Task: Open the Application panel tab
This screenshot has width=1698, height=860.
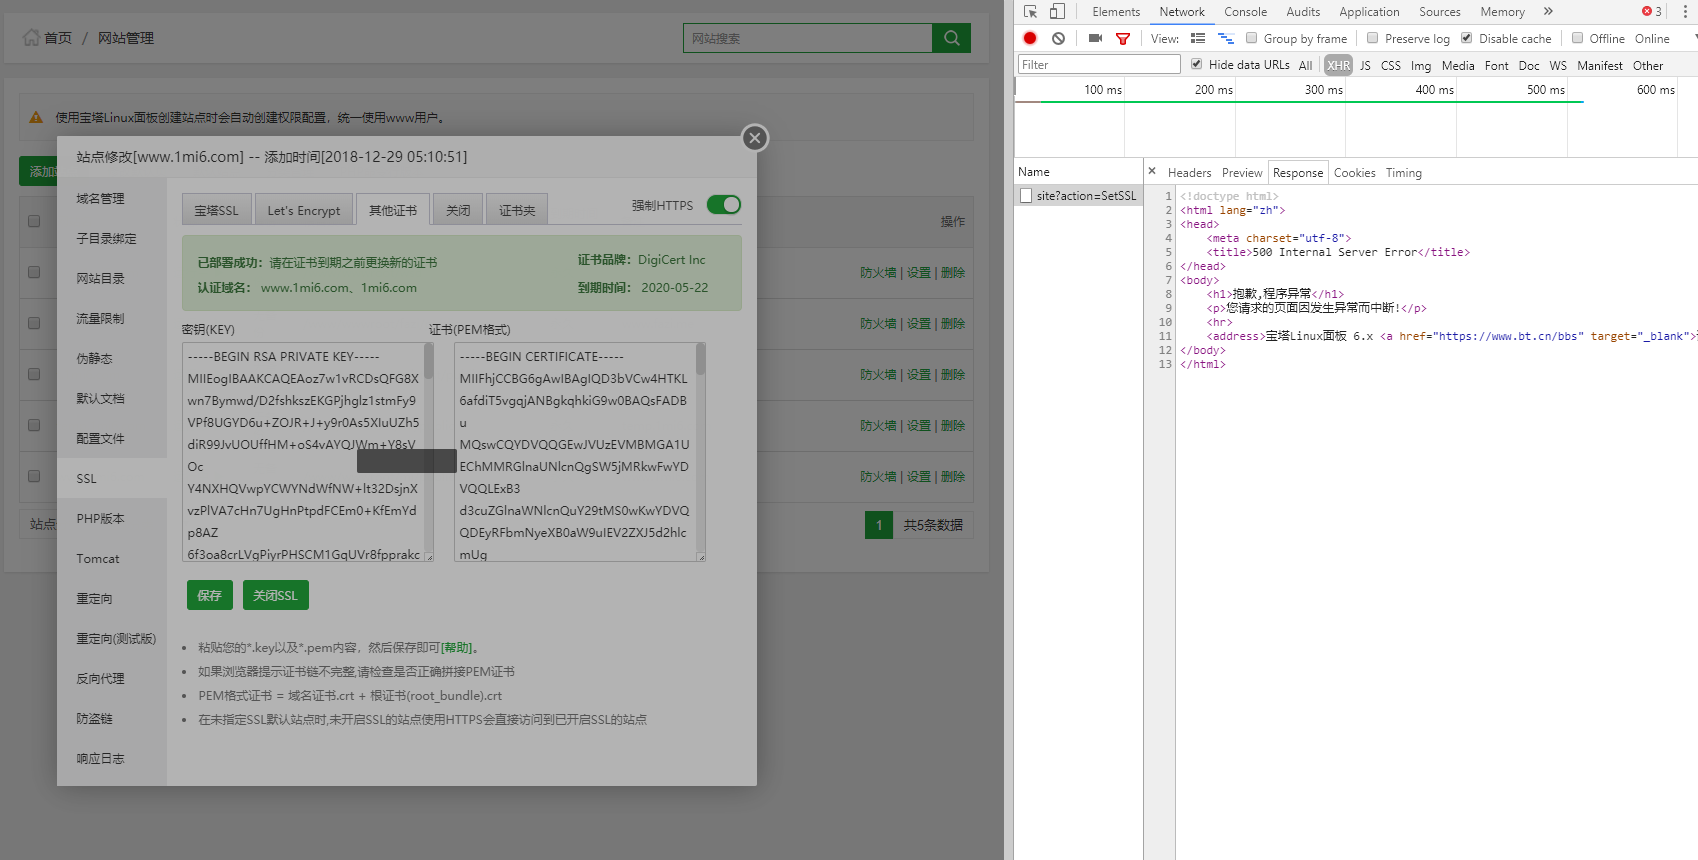Action: (1369, 12)
